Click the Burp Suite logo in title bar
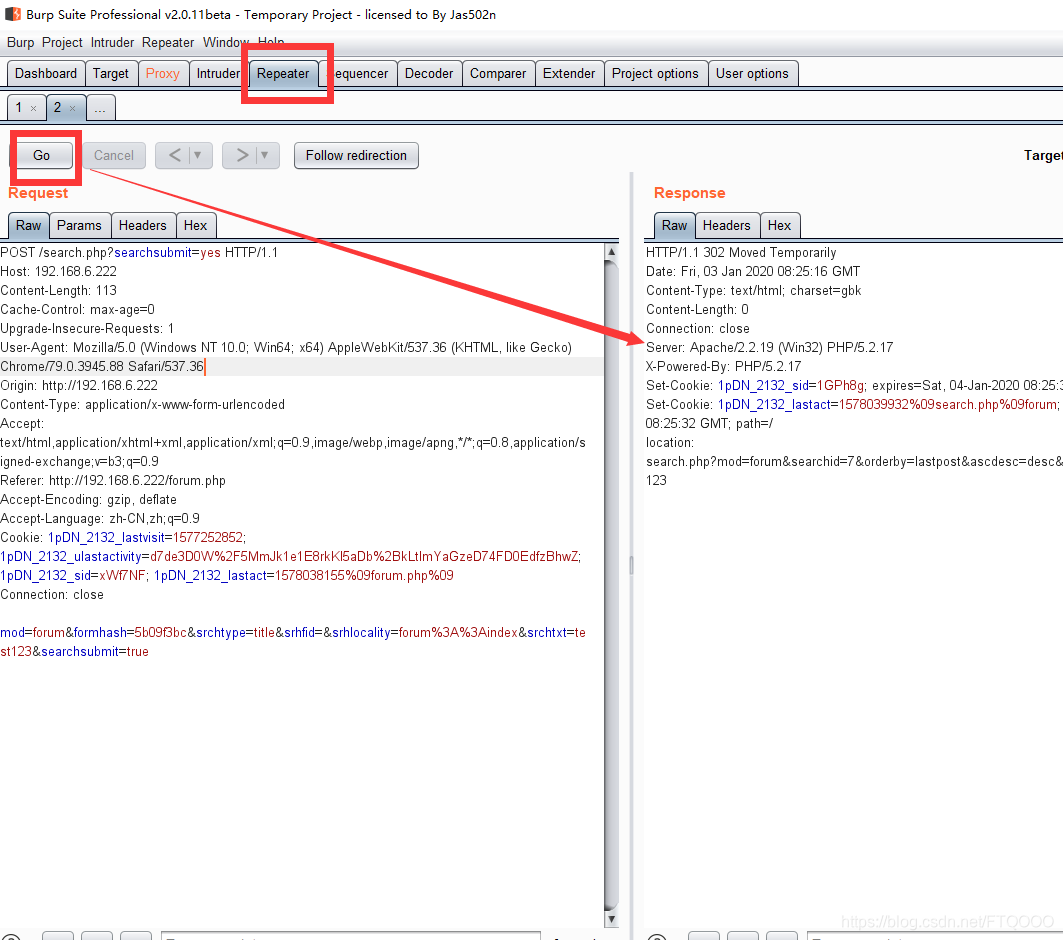Viewport: 1063px width, 940px height. pos(12,14)
